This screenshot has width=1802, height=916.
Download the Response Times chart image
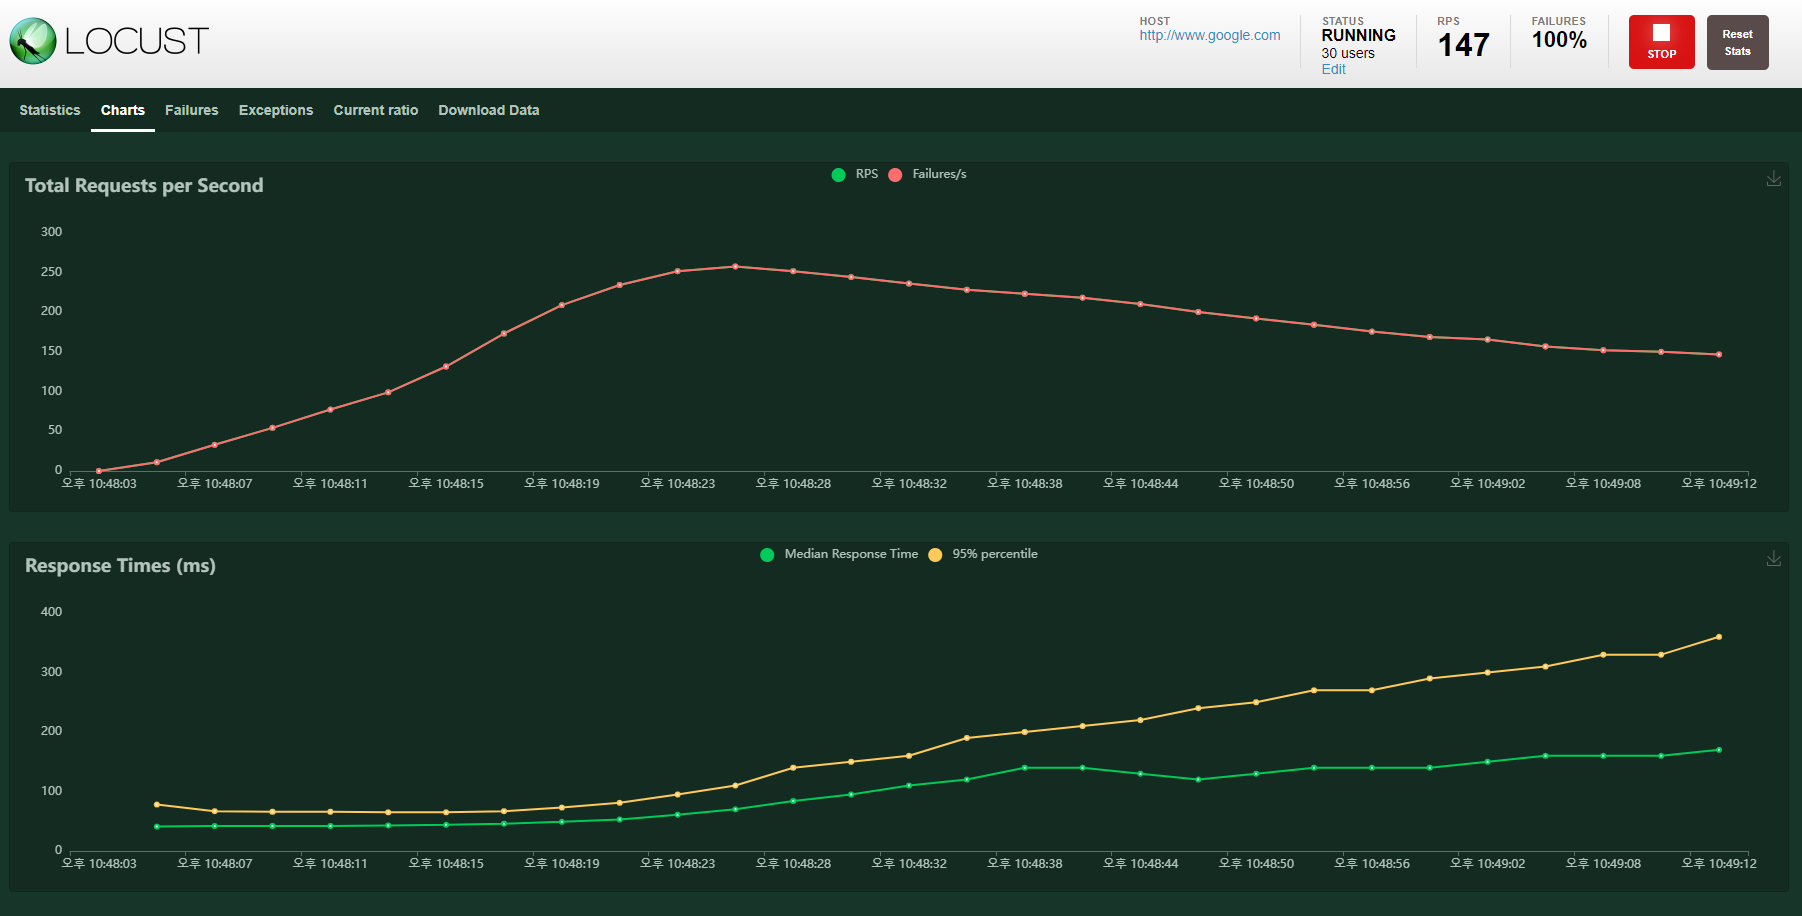point(1773,558)
